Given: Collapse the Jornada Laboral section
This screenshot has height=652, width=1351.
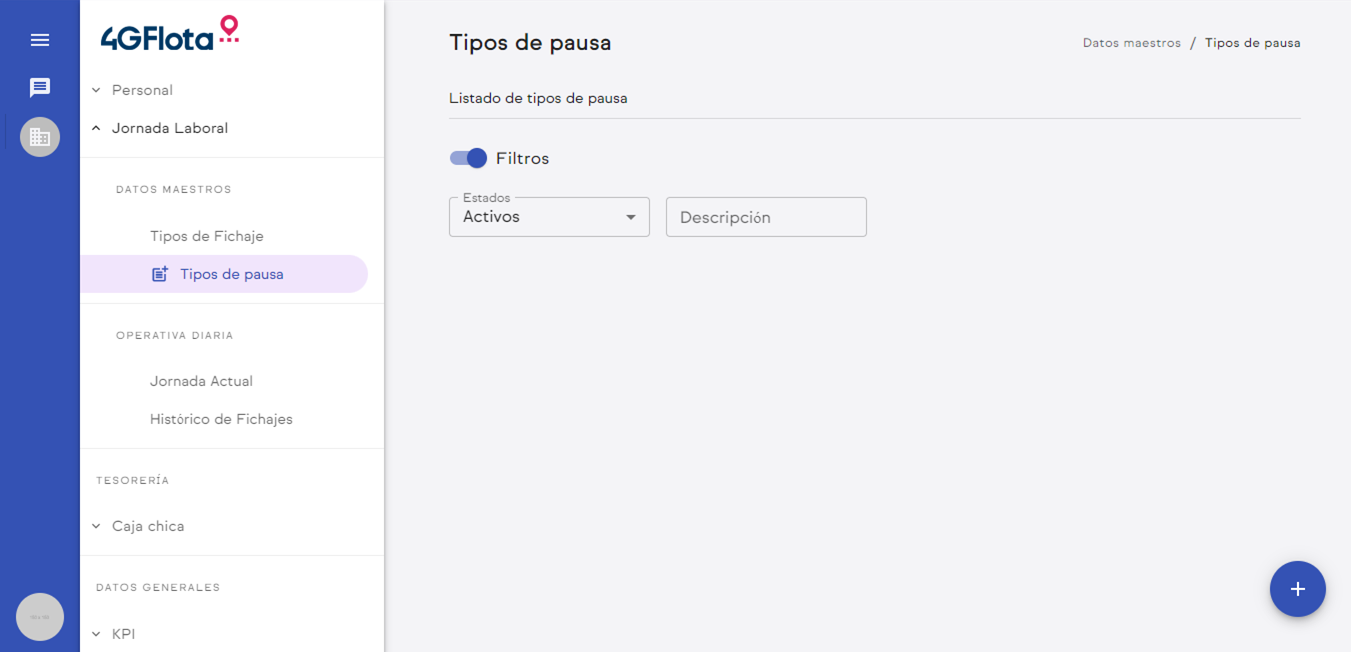Looking at the screenshot, I should pyautogui.click(x=170, y=128).
